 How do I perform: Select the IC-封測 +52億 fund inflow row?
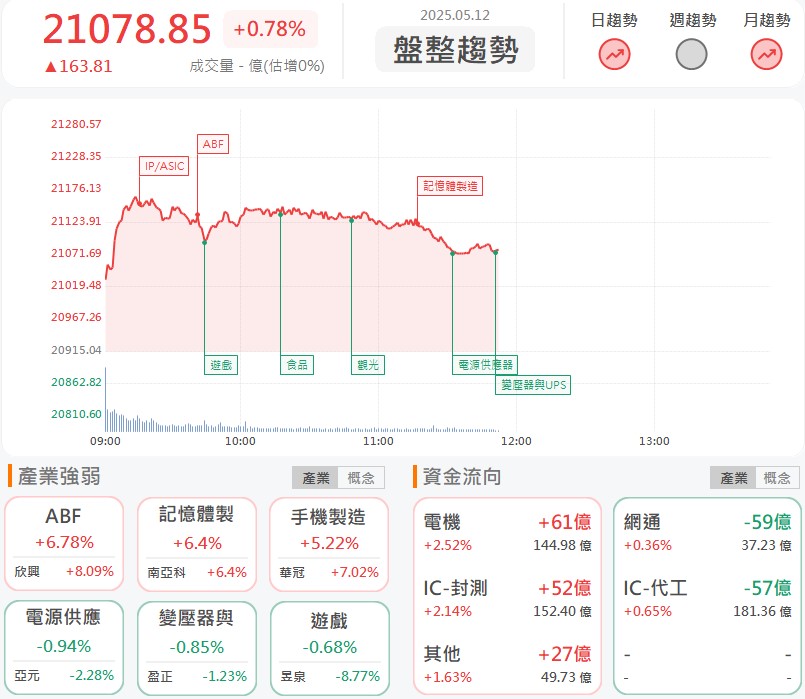(x=507, y=599)
